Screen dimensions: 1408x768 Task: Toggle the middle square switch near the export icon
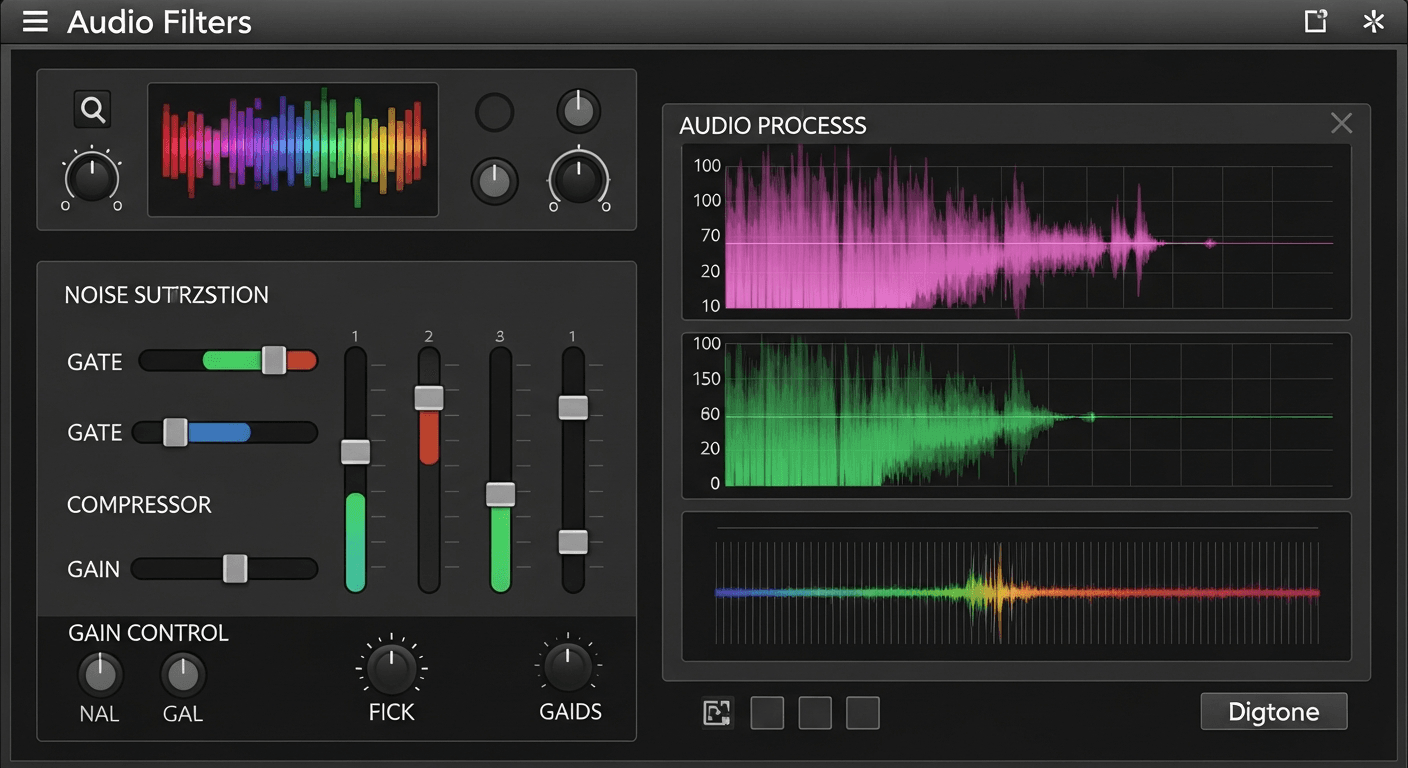815,713
